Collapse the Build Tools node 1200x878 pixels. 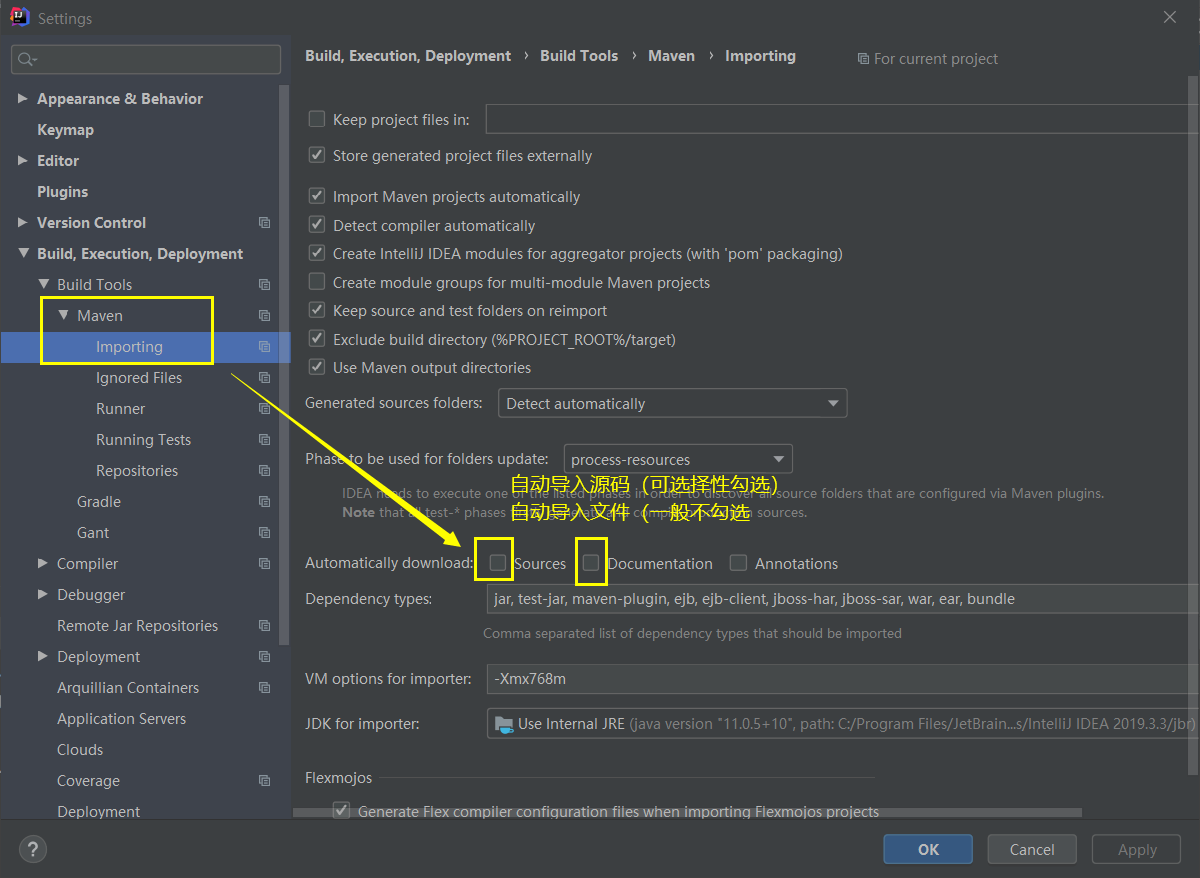point(43,285)
